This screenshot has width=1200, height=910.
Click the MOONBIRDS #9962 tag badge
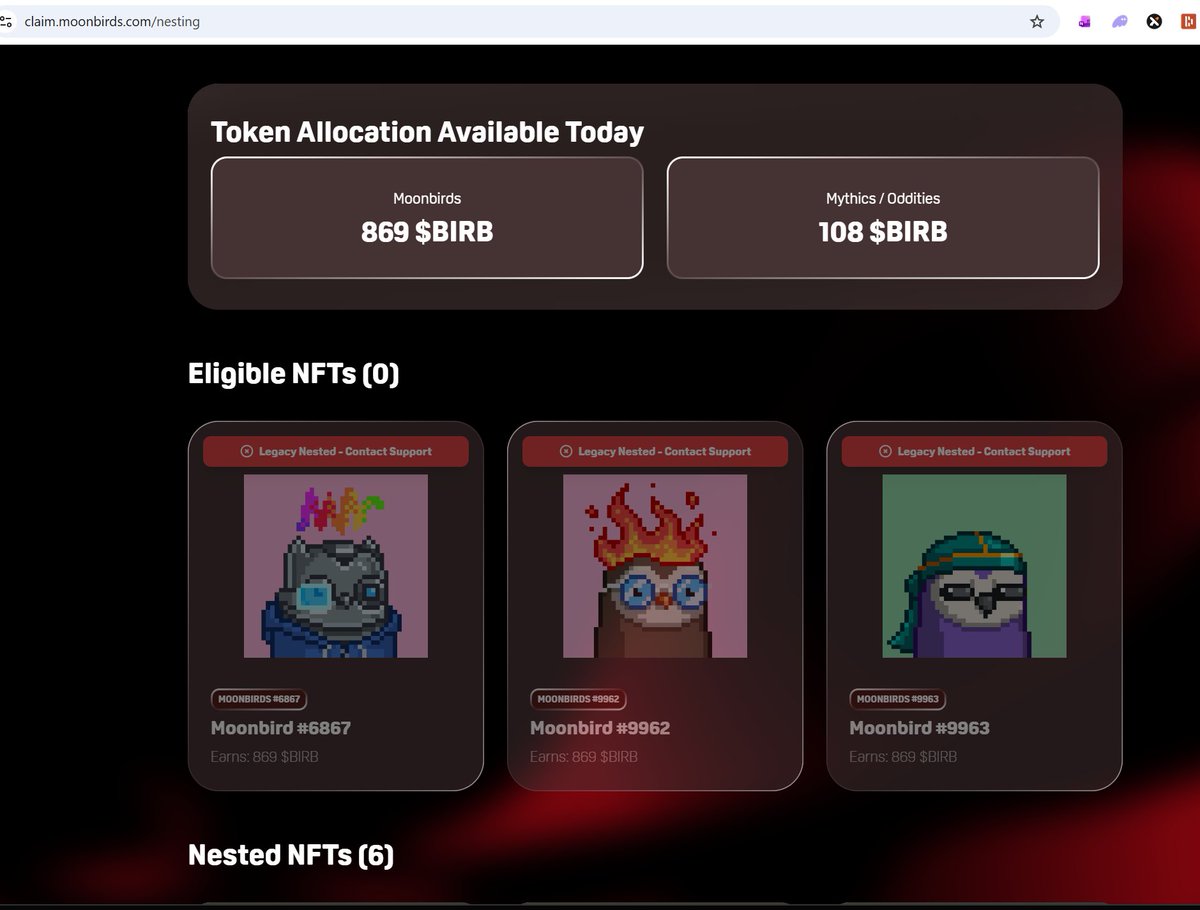coord(578,699)
